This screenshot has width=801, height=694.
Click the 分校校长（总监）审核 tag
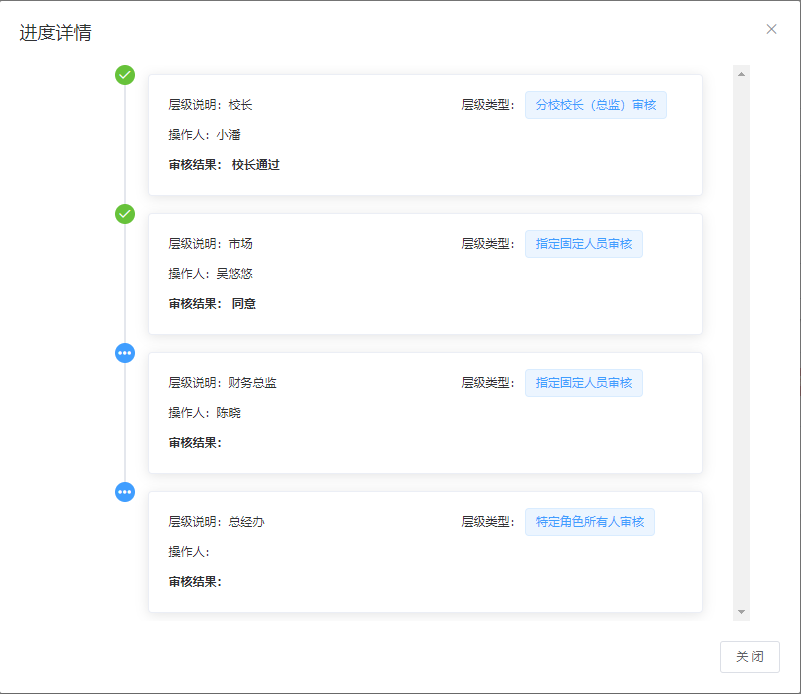[x=595, y=105]
